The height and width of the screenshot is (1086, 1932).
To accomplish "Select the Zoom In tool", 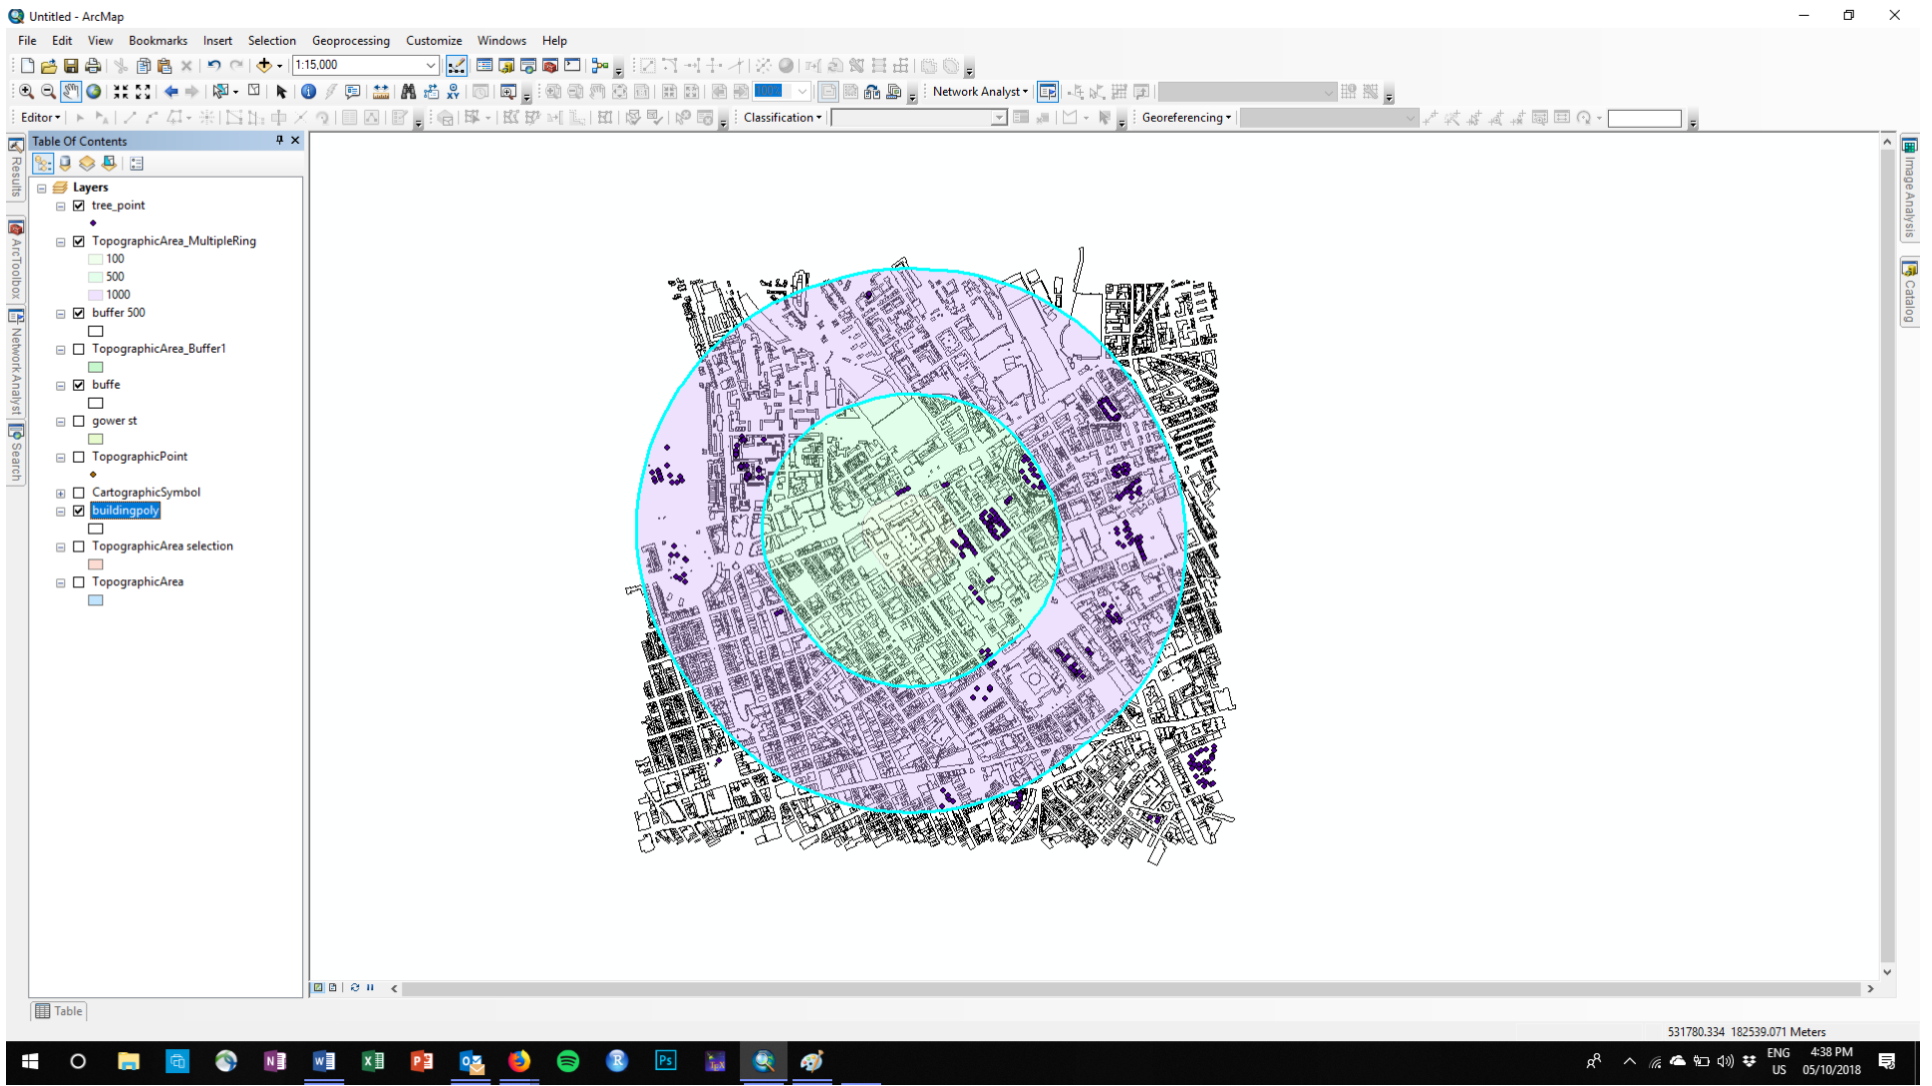I will [x=25, y=91].
